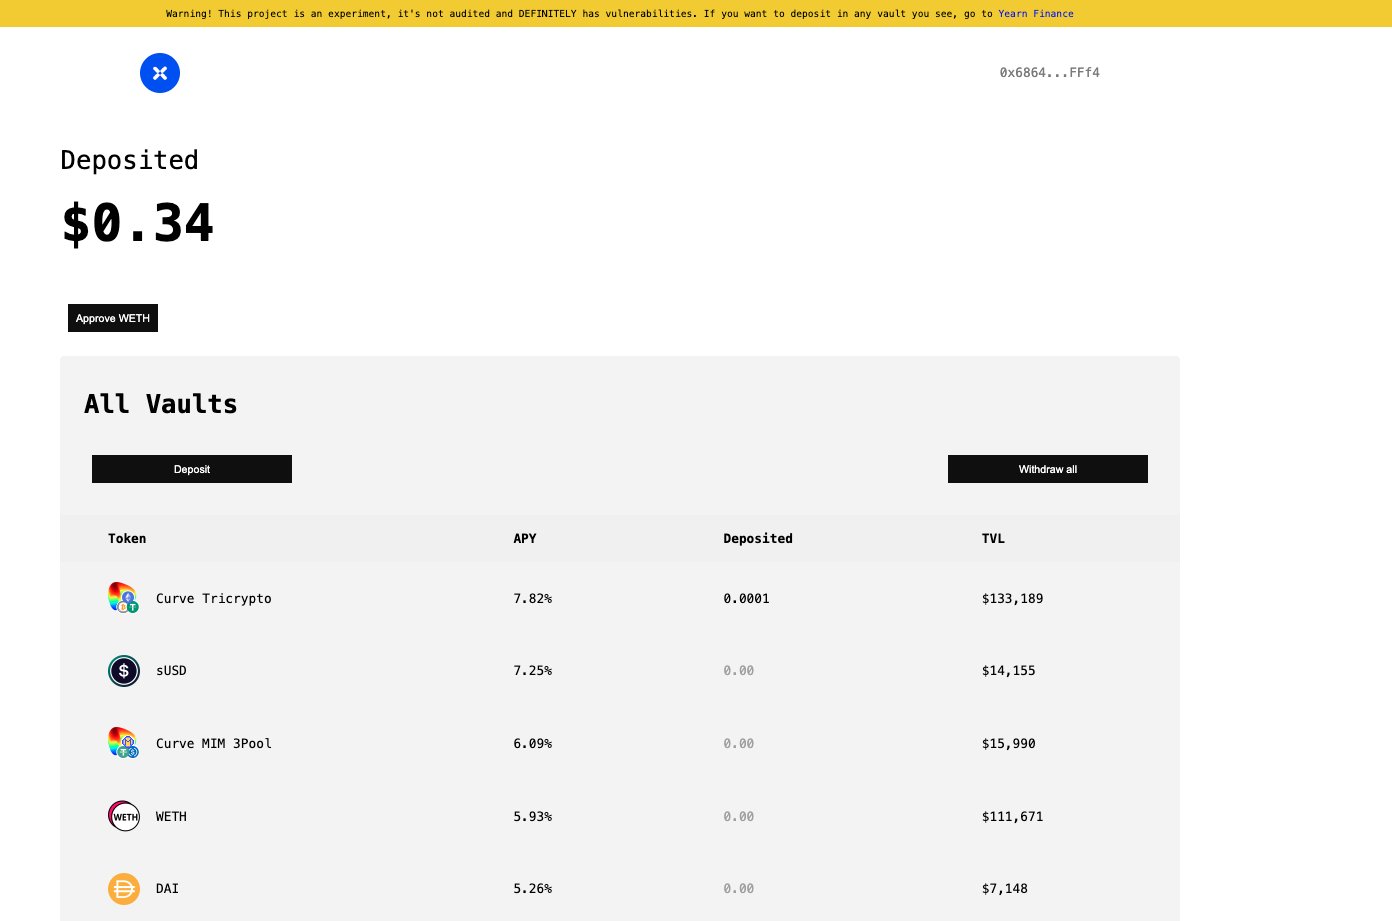This screenshot has width=1392, height=921.
Task: Sort vaults by the APY column header
Action: coord(525,538)
